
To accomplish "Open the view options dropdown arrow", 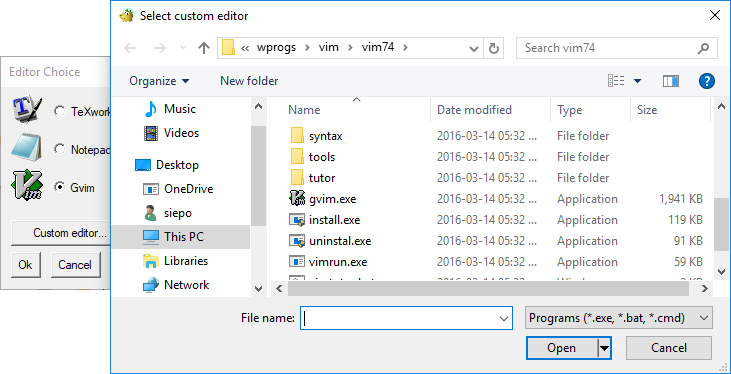I will click(637, 81).
